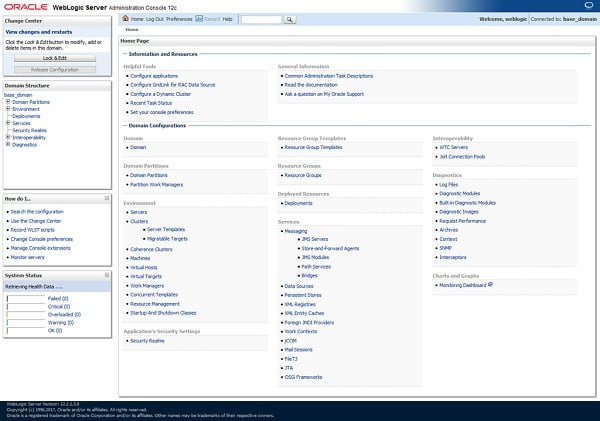600x421 pixels.
Task: Open Read the documentation link
Action: 311,85
